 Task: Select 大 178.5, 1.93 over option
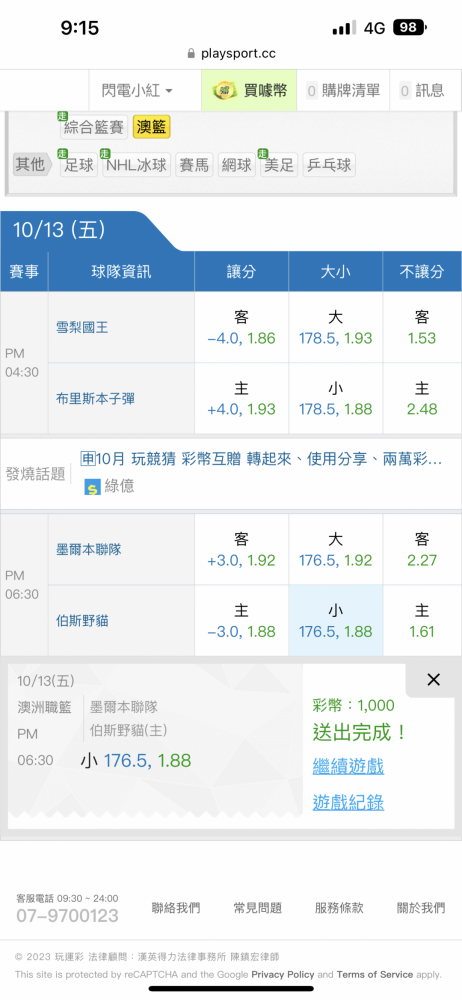point(335,327)
